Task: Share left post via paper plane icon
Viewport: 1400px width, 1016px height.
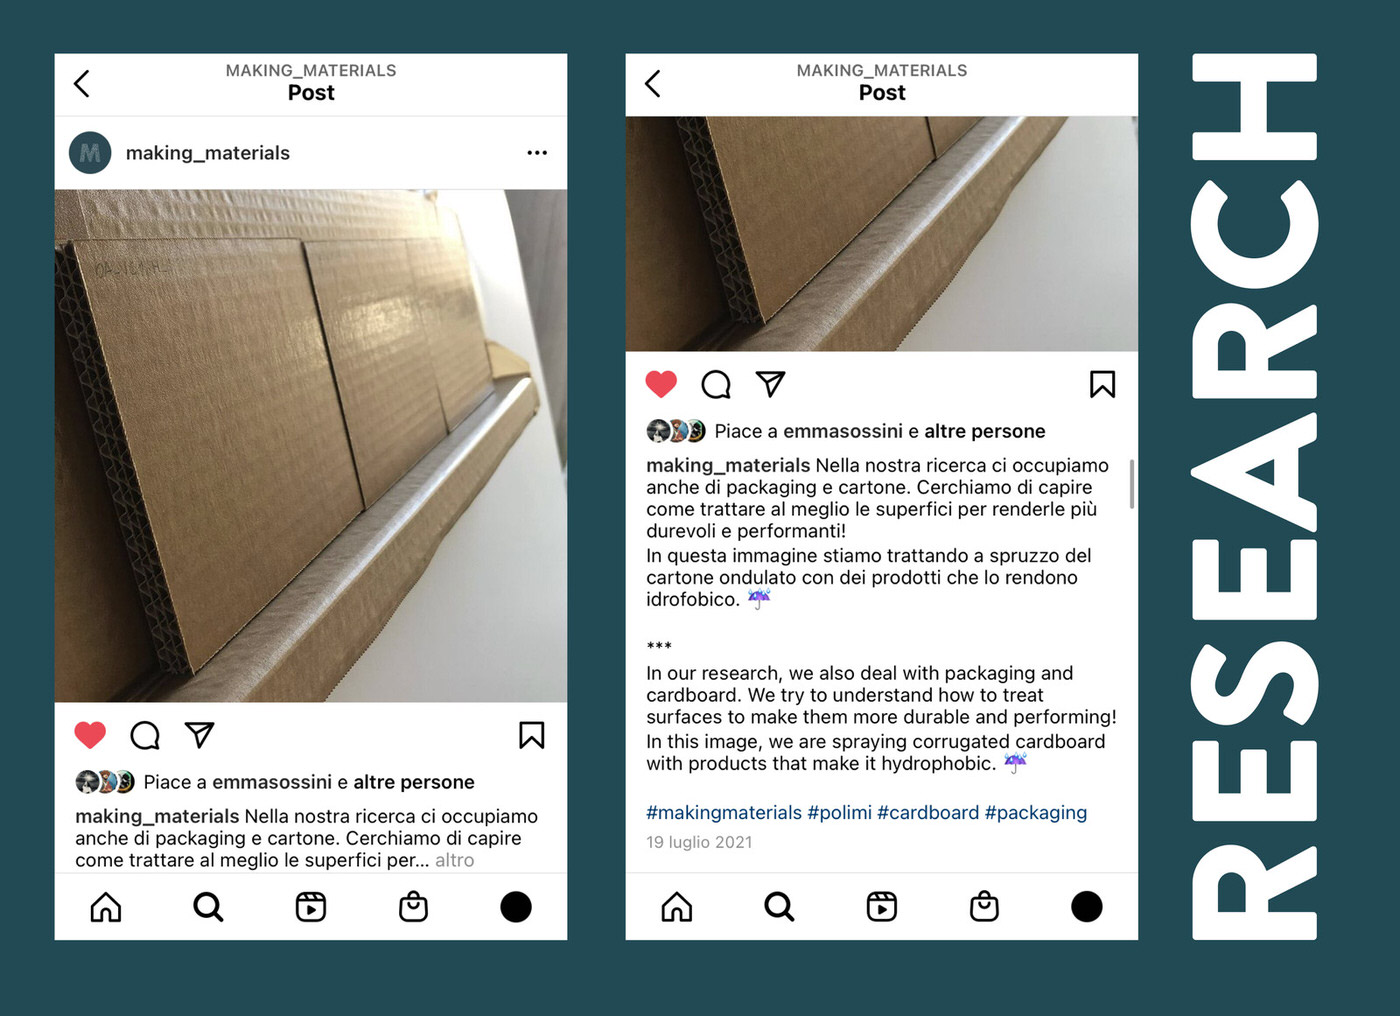Action: pos(200,735)
